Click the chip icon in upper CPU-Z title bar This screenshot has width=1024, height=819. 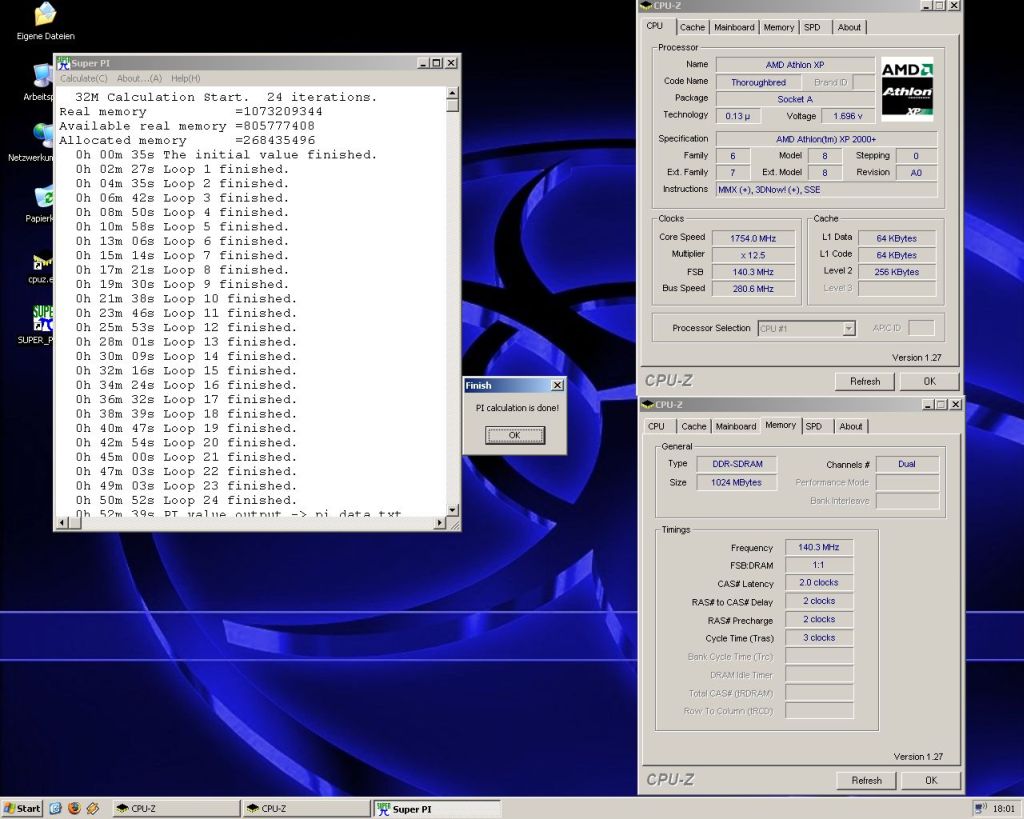[646, 5]
